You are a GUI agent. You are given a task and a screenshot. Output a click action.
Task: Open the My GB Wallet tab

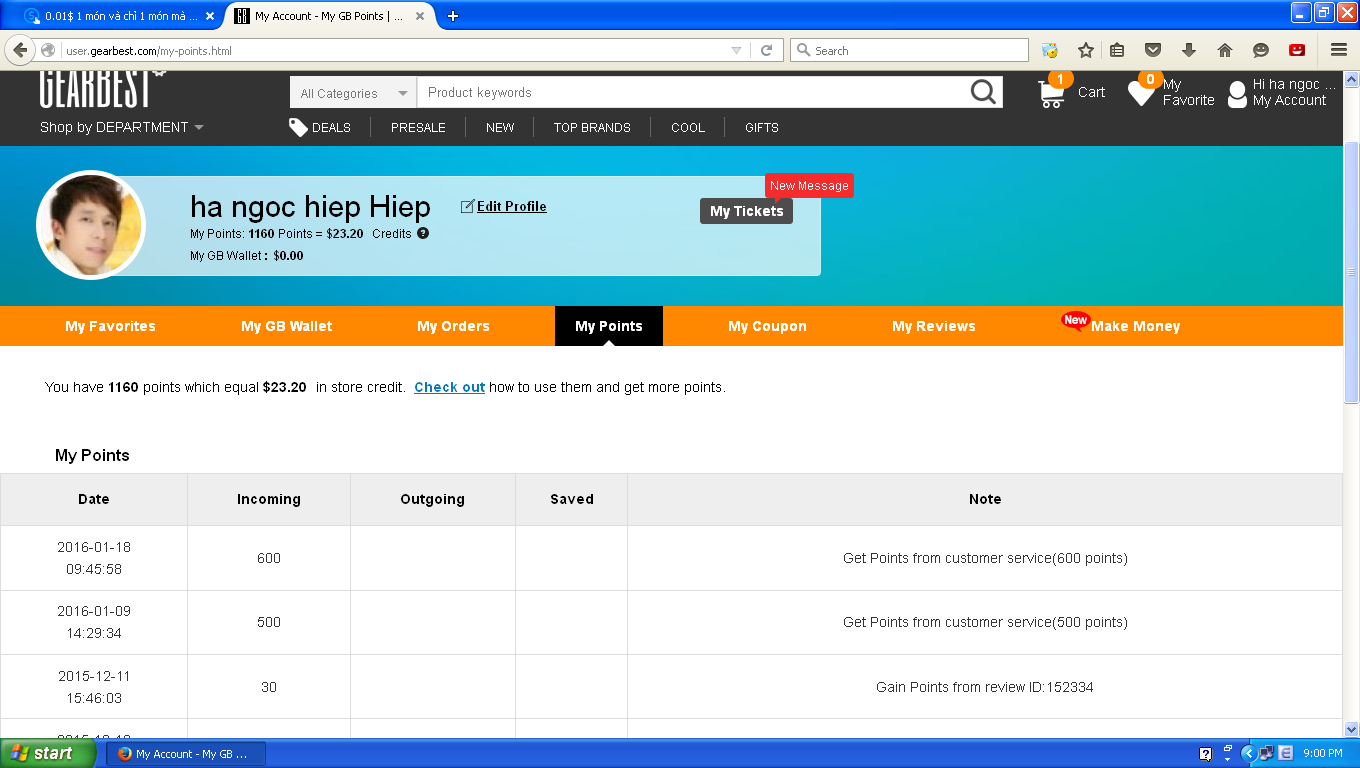tap(287, 326)
